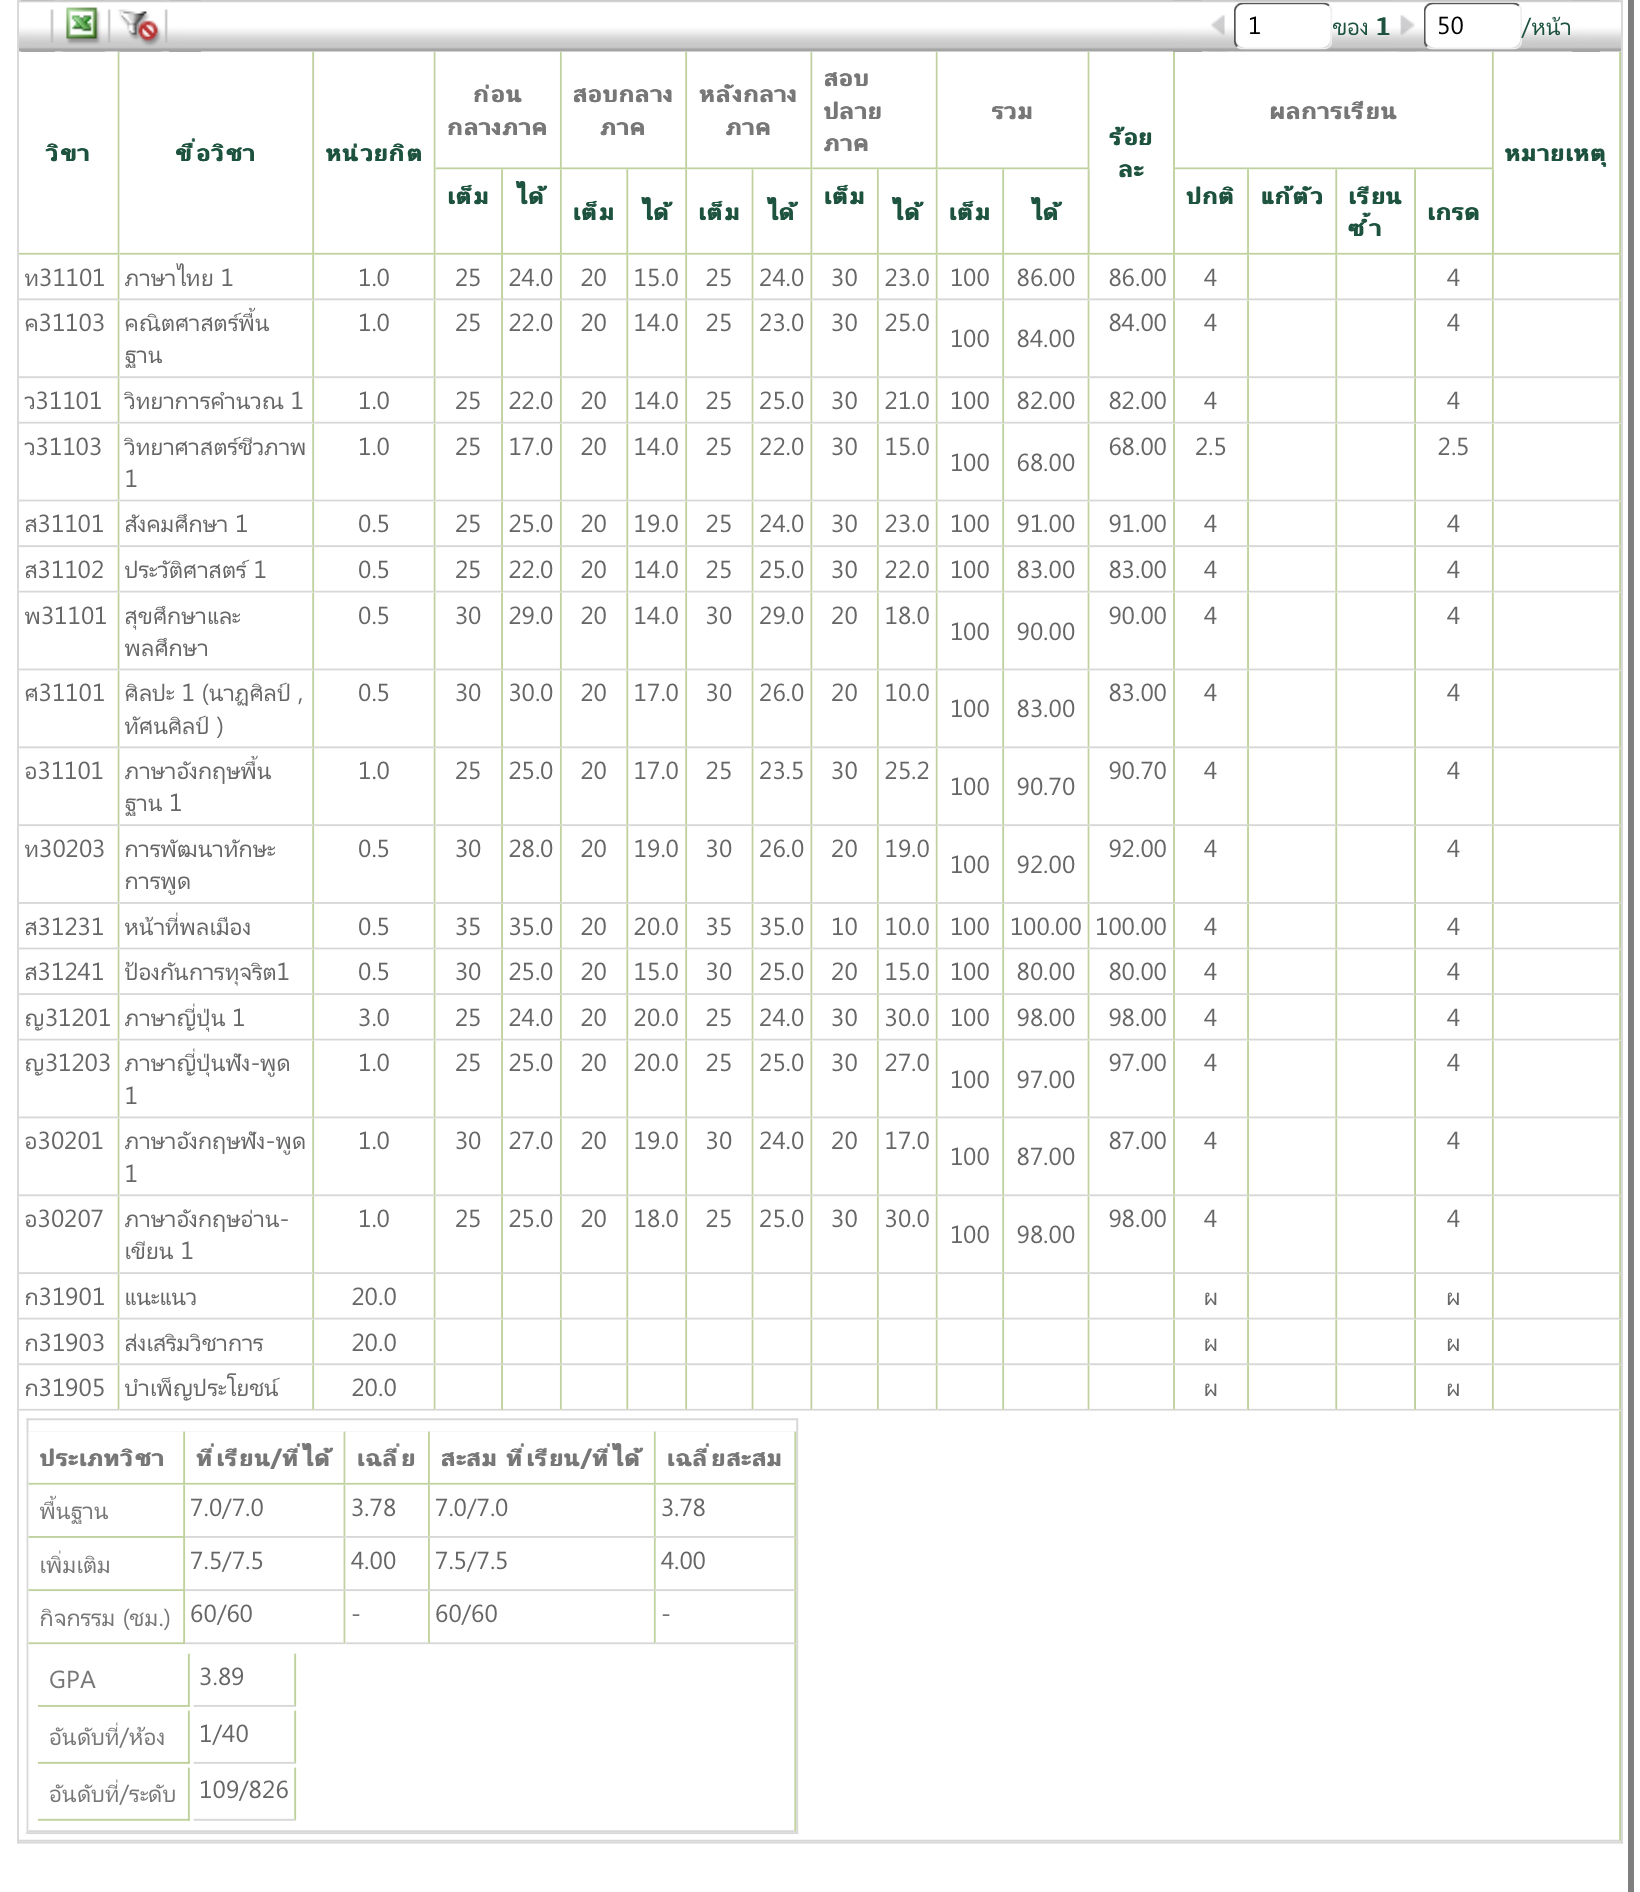Select subject code ญ31203
This screenshot has height=1892, width=1640.
(67, 1063)
